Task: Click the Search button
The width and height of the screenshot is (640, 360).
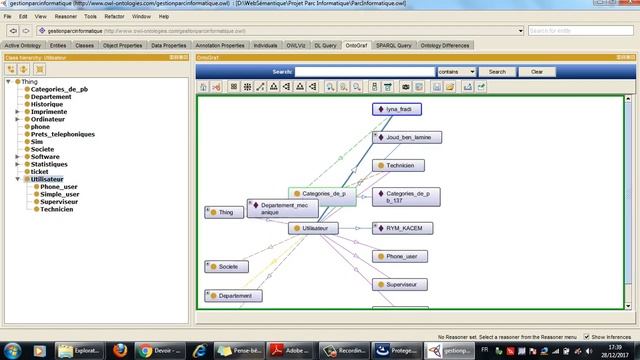Action: coord(497,72)
